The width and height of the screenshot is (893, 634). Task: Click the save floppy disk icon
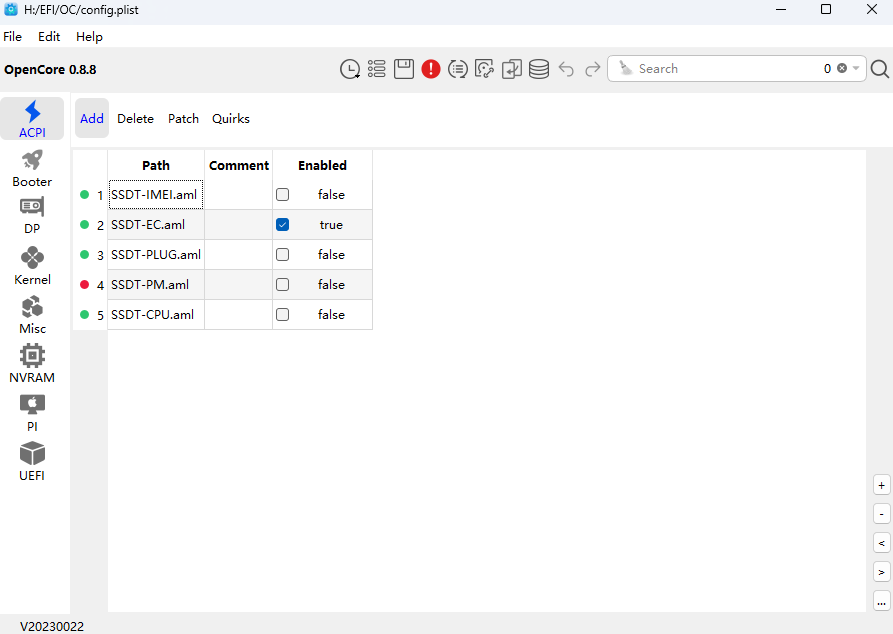[x=404, y=69]
